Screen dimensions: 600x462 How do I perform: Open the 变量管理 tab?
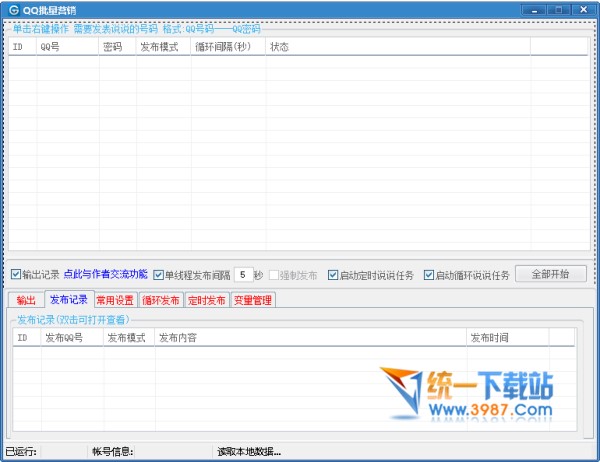point(253,300)
